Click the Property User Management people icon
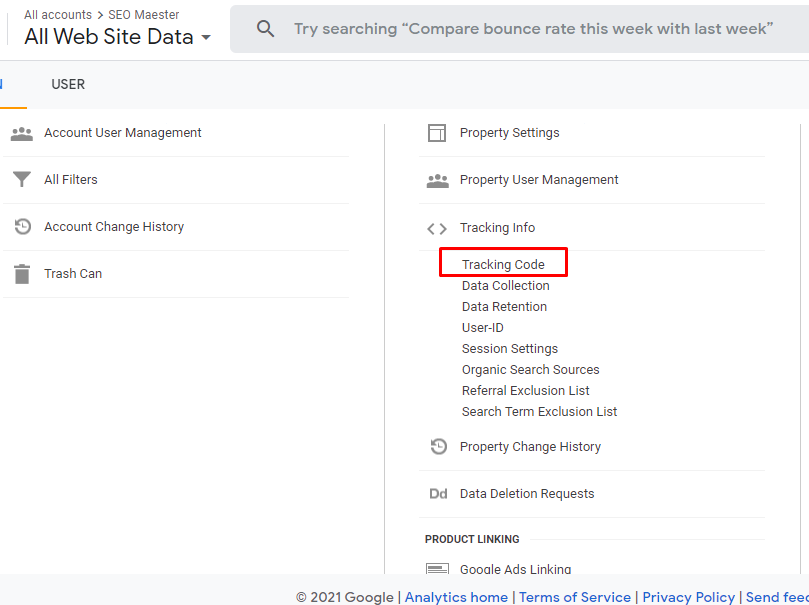The width and height of the screenshot is (809, 605). click(438, 181)
